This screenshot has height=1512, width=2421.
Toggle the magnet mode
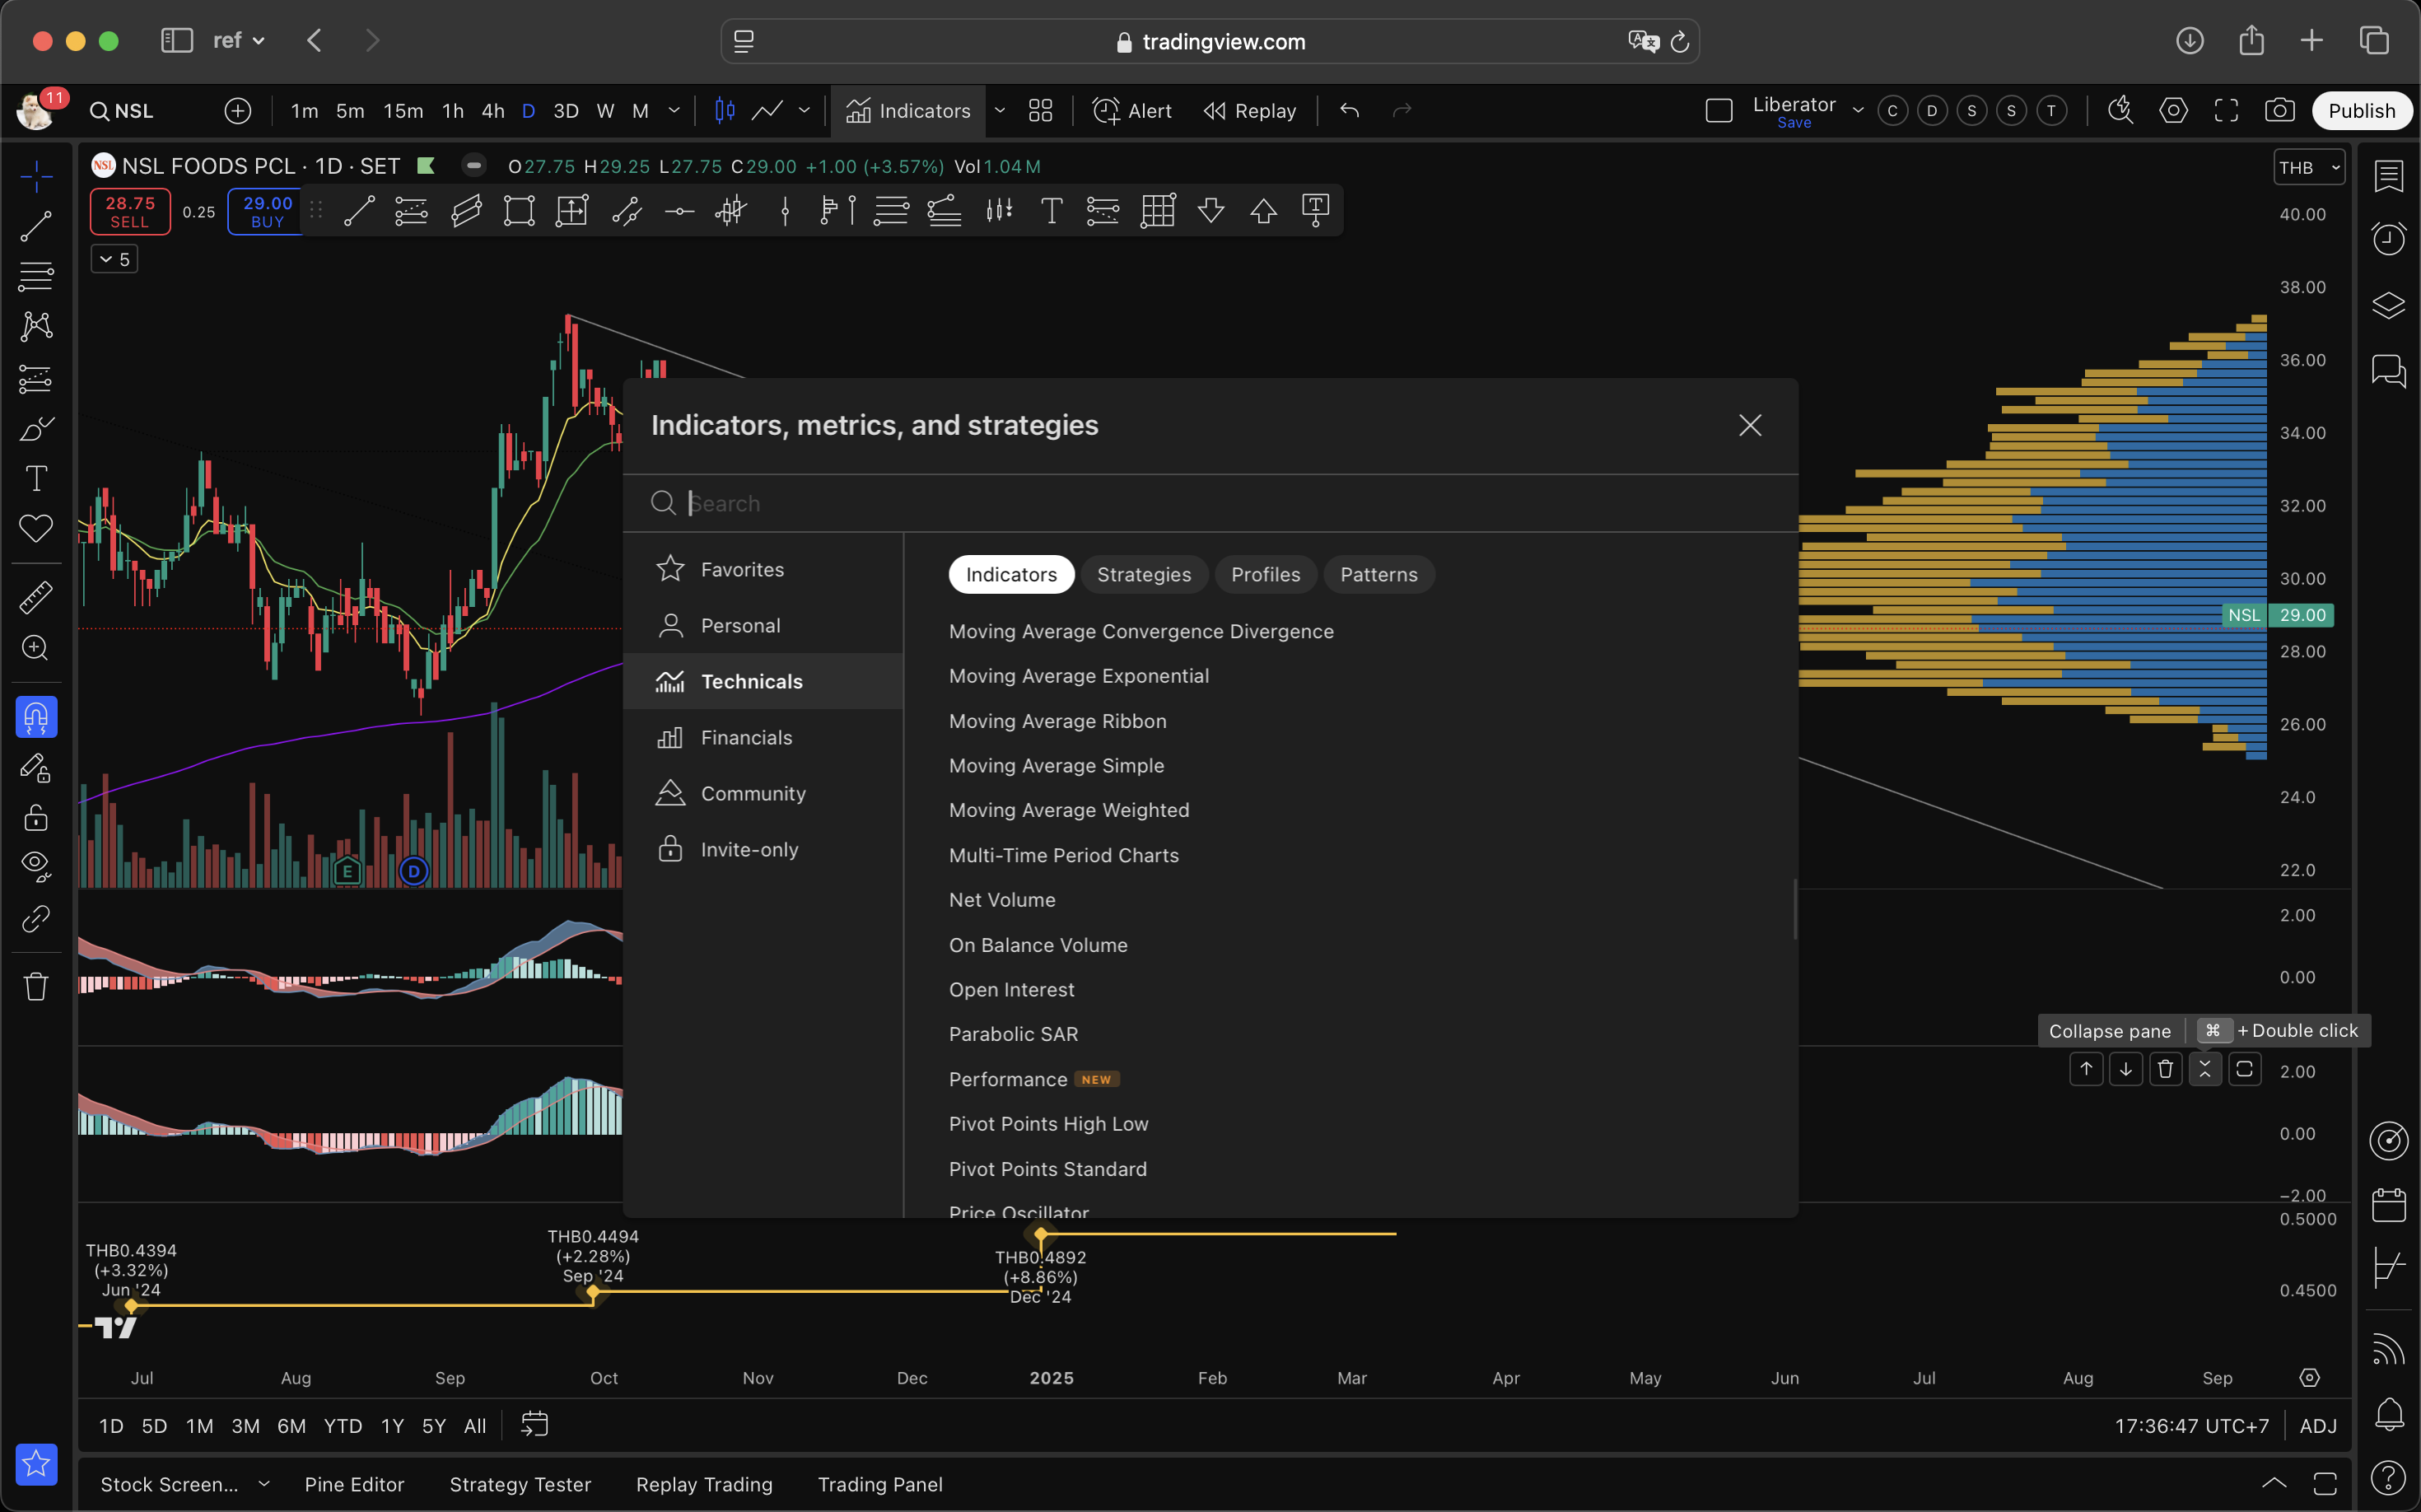coord(36,717)
